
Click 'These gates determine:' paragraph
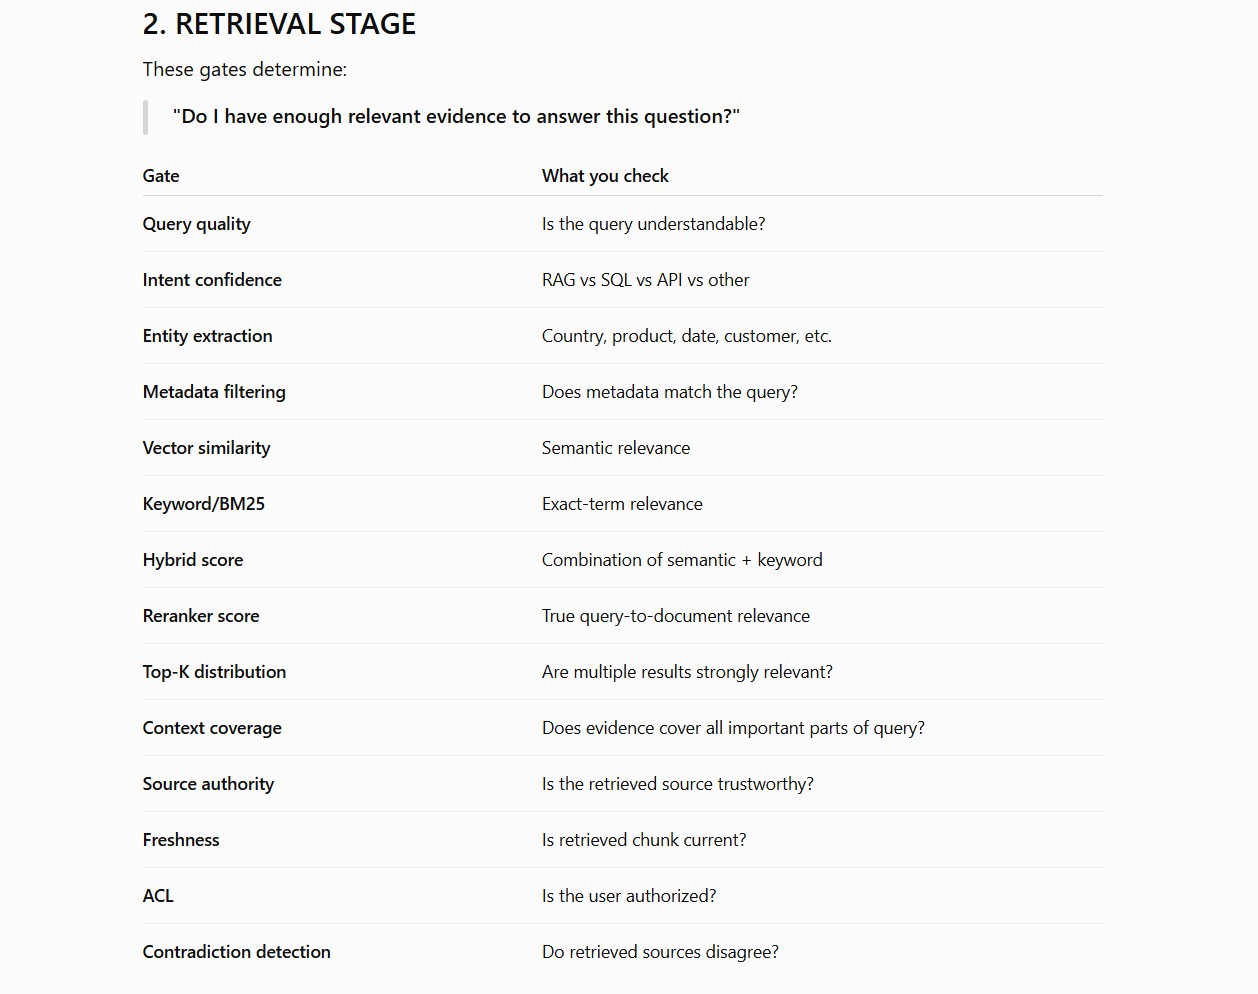click(x=245, y=70)
